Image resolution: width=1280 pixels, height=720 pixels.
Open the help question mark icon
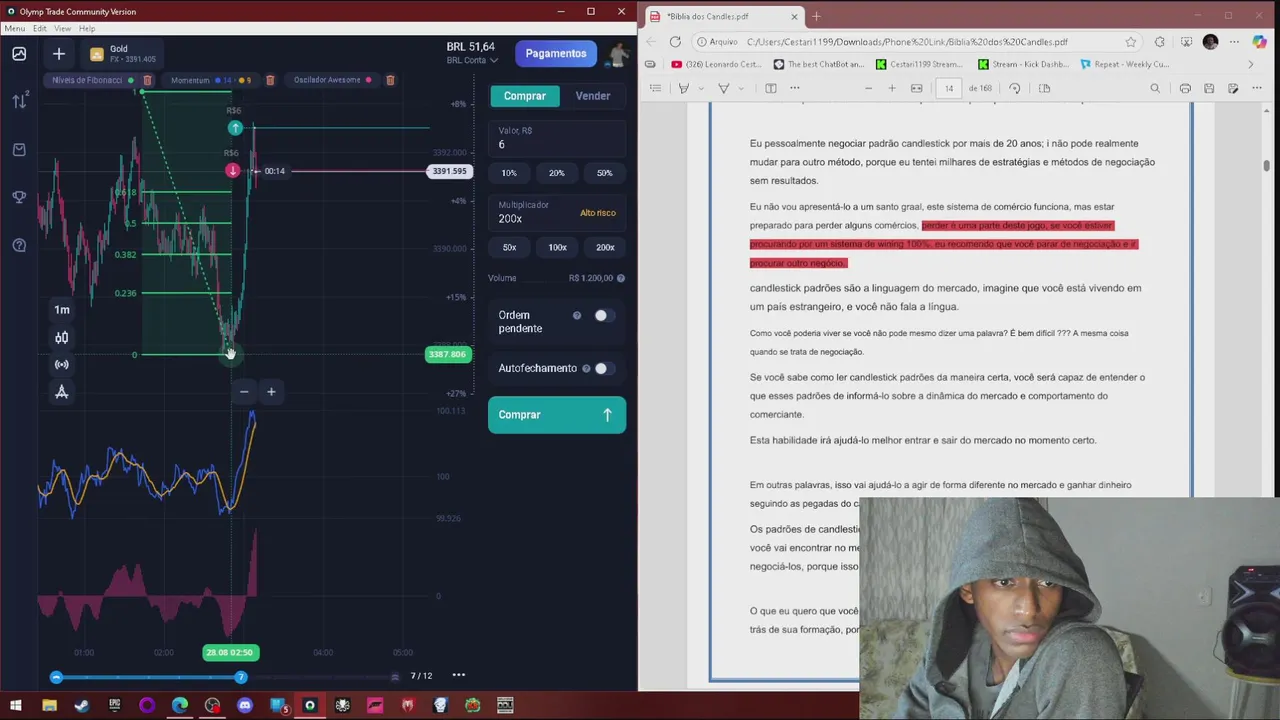19,245
